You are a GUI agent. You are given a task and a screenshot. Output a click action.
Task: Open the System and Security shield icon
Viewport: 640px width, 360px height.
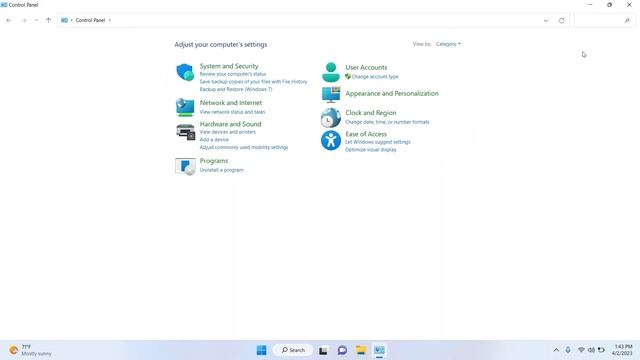tap(185, 72)
